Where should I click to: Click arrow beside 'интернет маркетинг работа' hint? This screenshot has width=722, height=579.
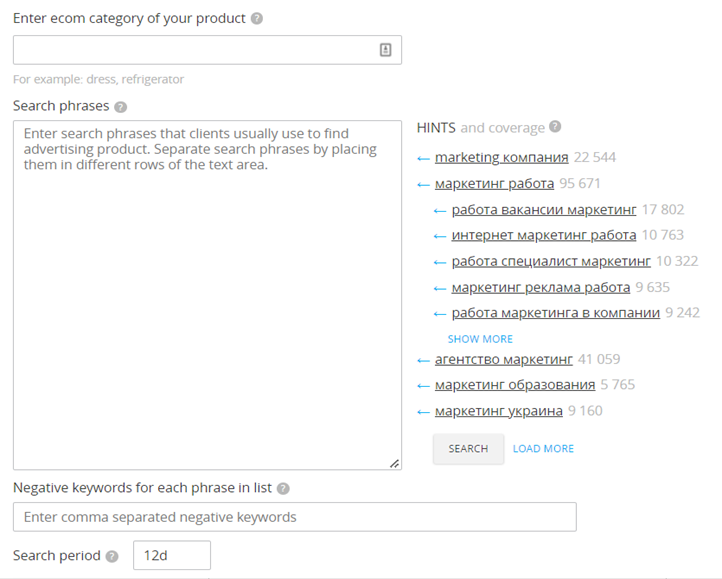click(x=440, y=236)
